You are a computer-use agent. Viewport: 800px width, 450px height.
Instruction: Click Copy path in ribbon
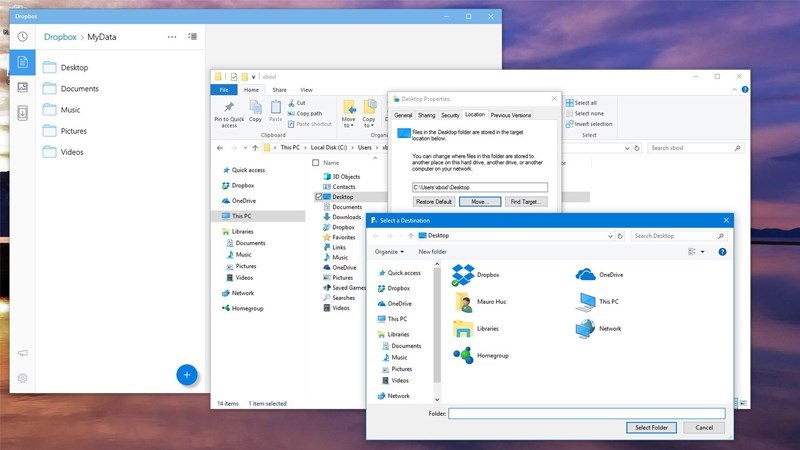pyautogui.click(x=305, y=113)
